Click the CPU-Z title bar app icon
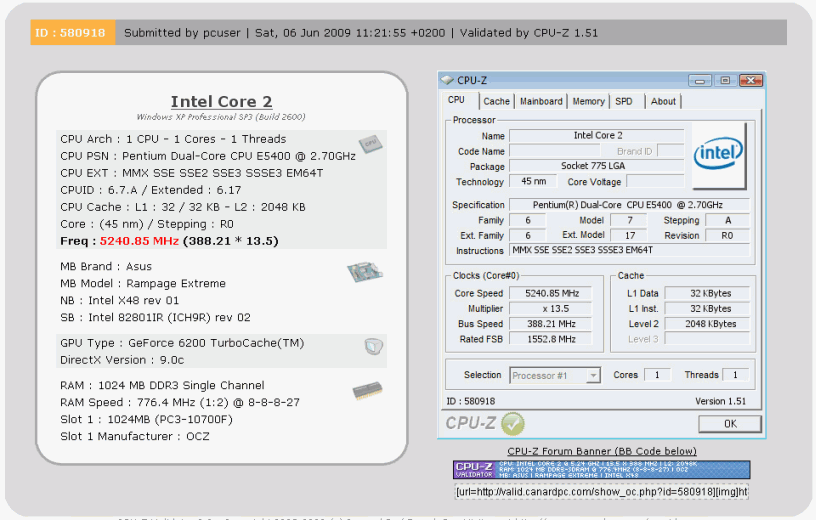This screenshot has height=520, width=816. click(447, 80)
